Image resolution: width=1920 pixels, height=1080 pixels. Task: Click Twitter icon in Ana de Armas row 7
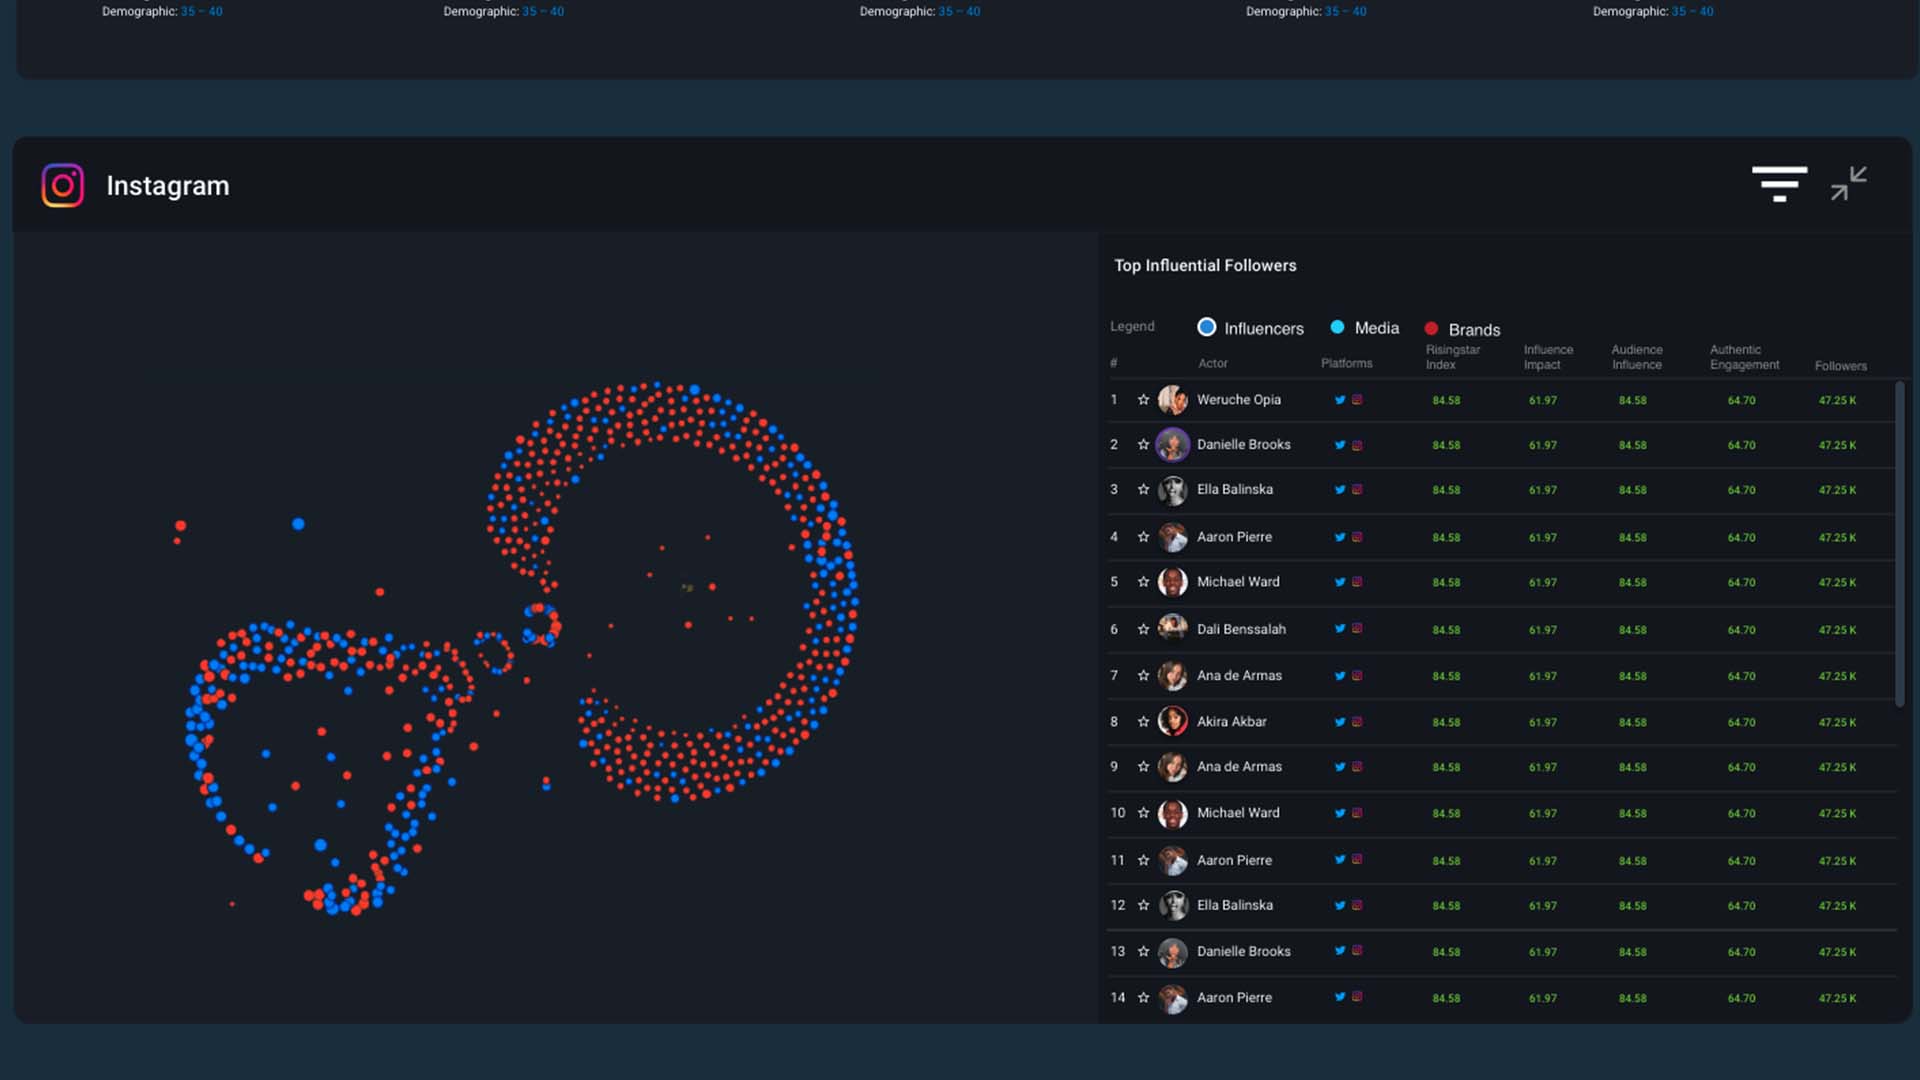coord(1340,676)
